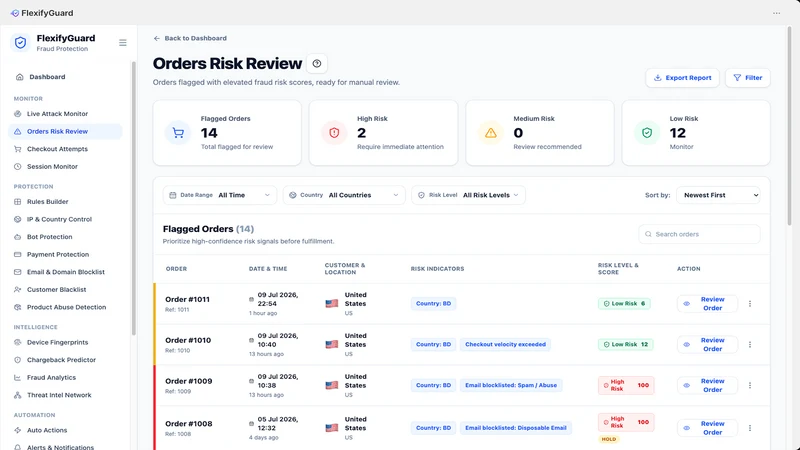This screenshot has width=800, height=450.
Task: Click the FlexifyGuard shield logo in sidebar
Action: tap(20, 43)
